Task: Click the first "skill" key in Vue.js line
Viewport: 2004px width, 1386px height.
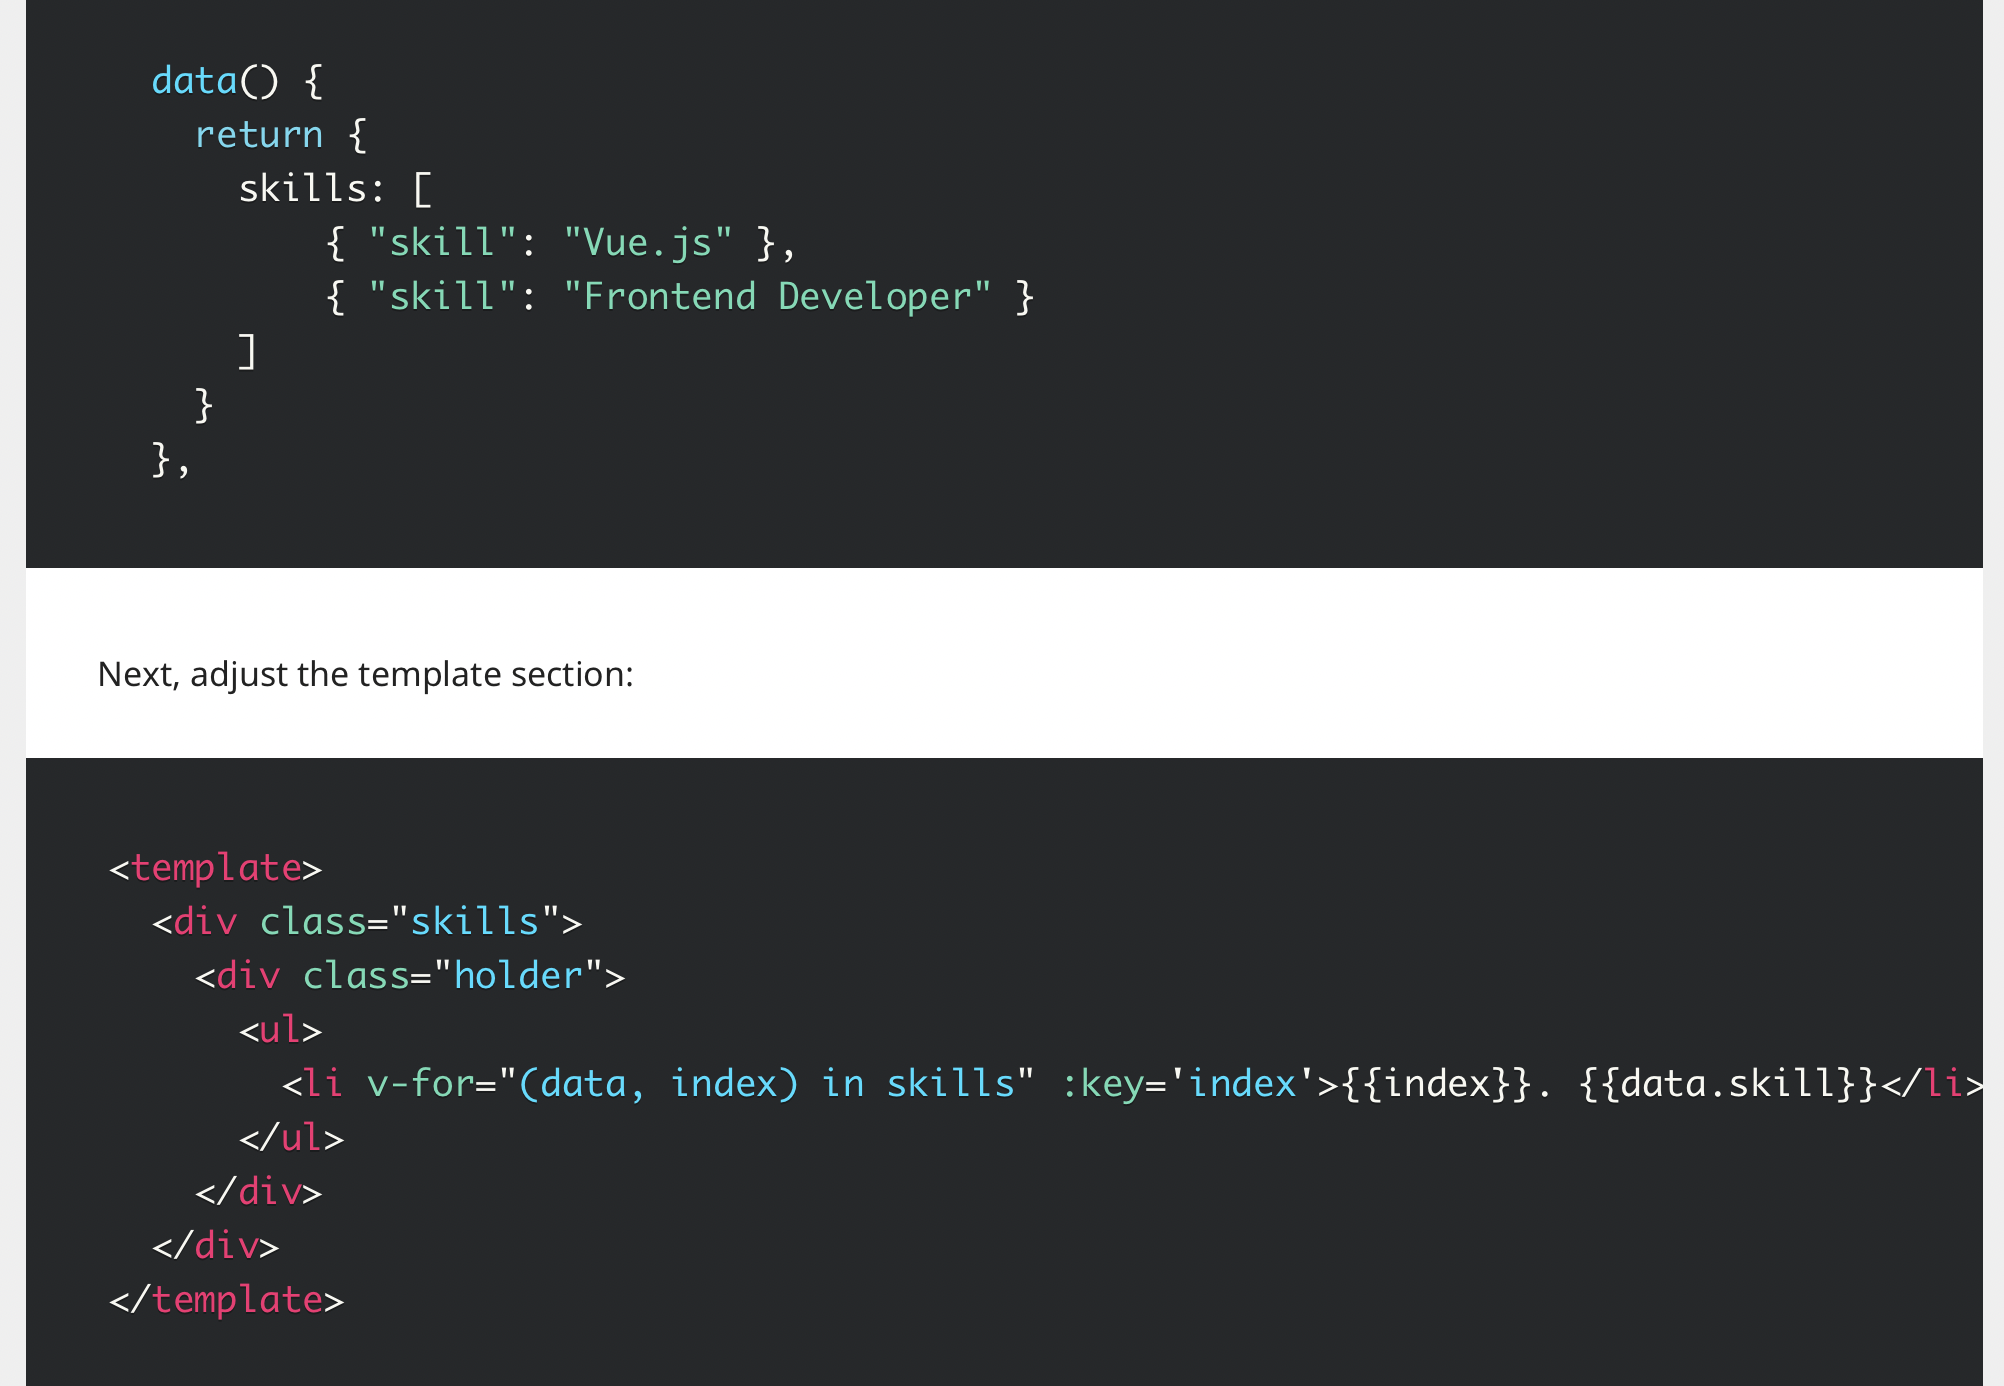Action: click(x=442, y=243)
